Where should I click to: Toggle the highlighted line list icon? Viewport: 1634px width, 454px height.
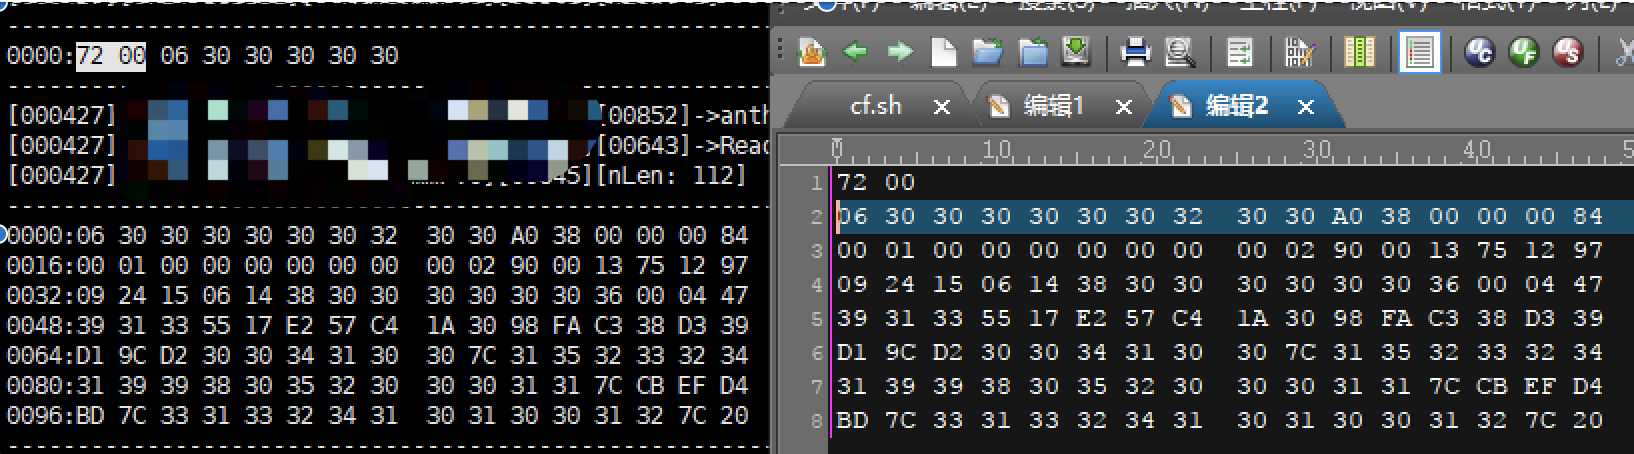(1418, 51)
